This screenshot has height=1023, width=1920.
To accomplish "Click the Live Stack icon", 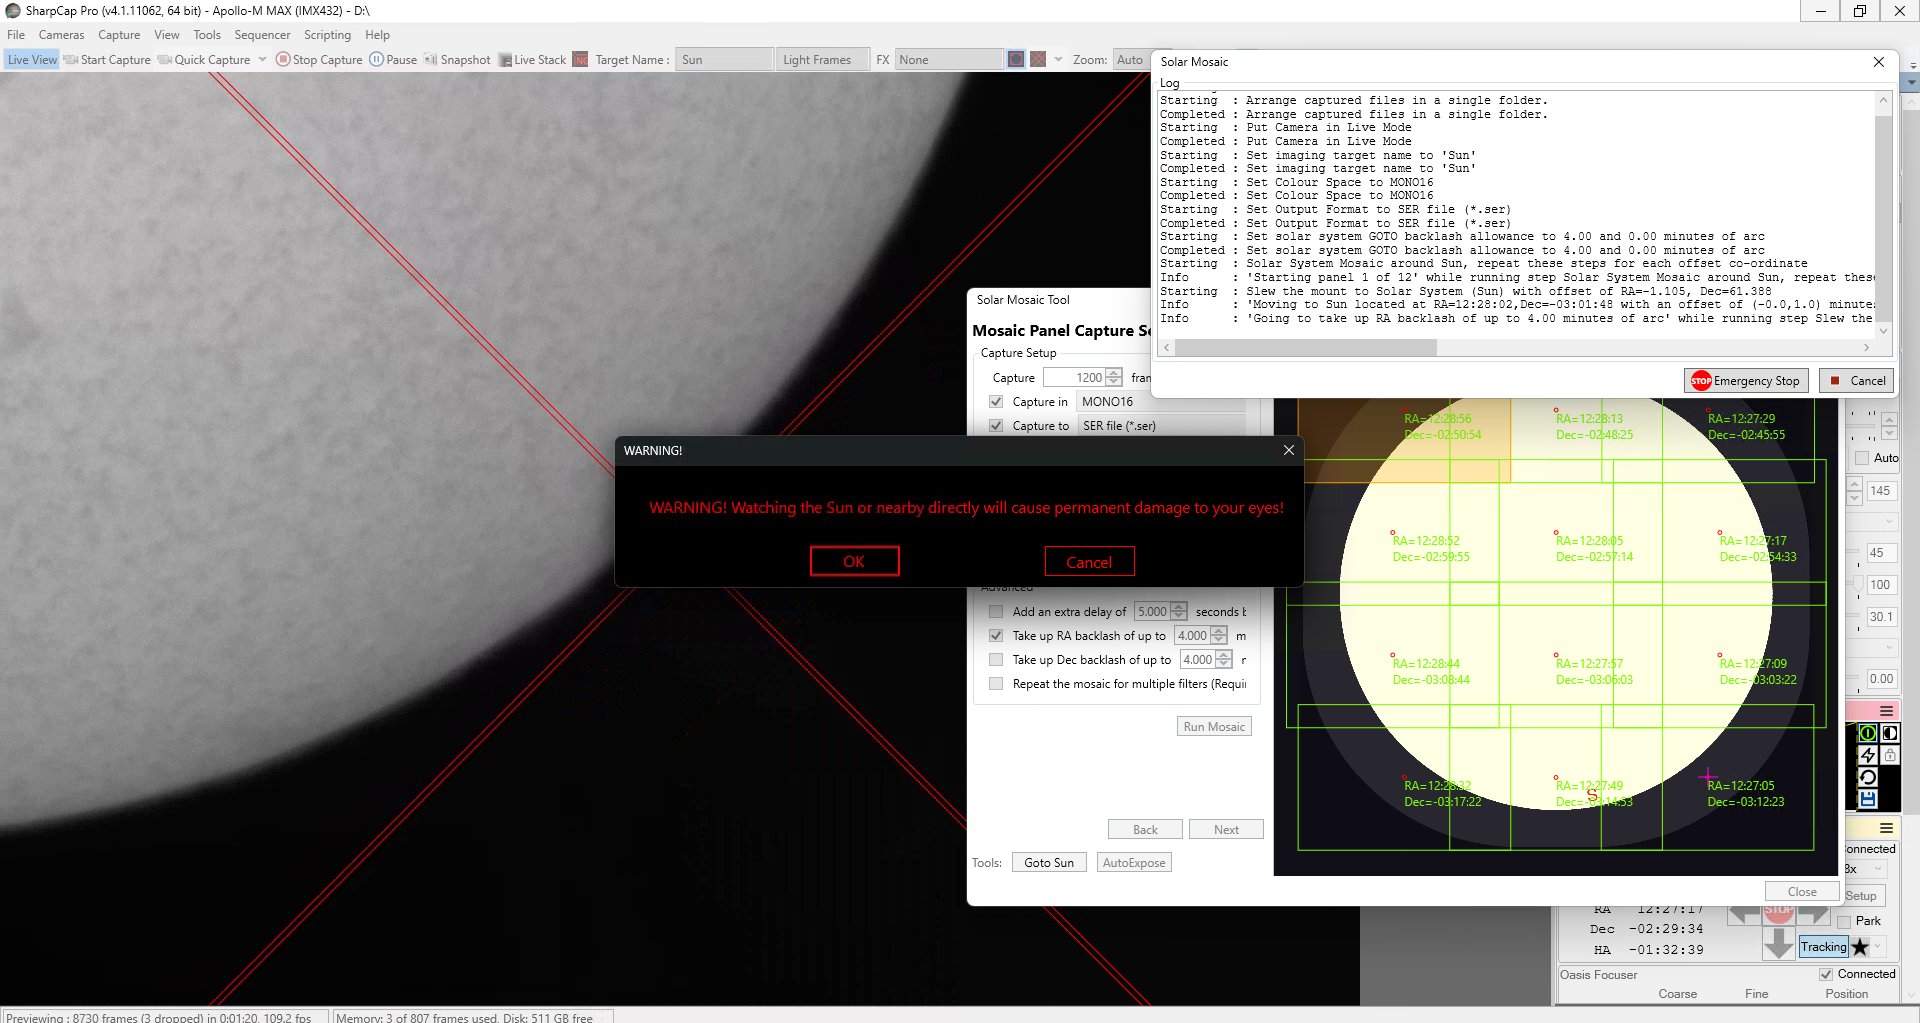I will click(x=505, y=60).
